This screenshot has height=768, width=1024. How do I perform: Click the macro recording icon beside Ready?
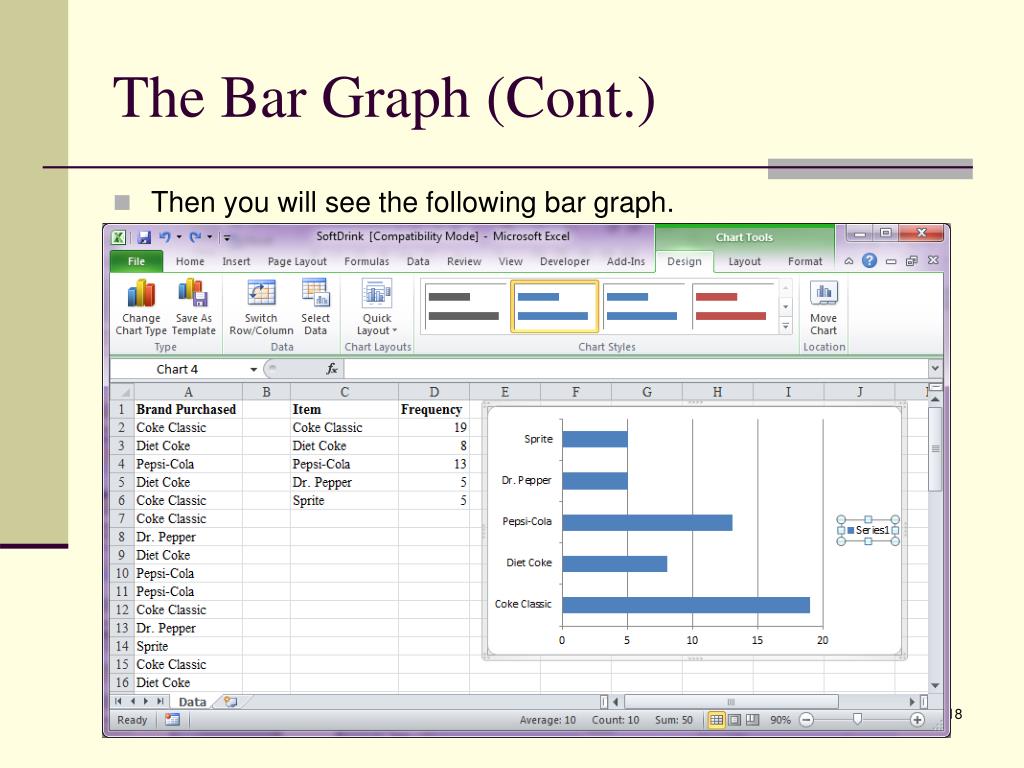tap(172, 719)
